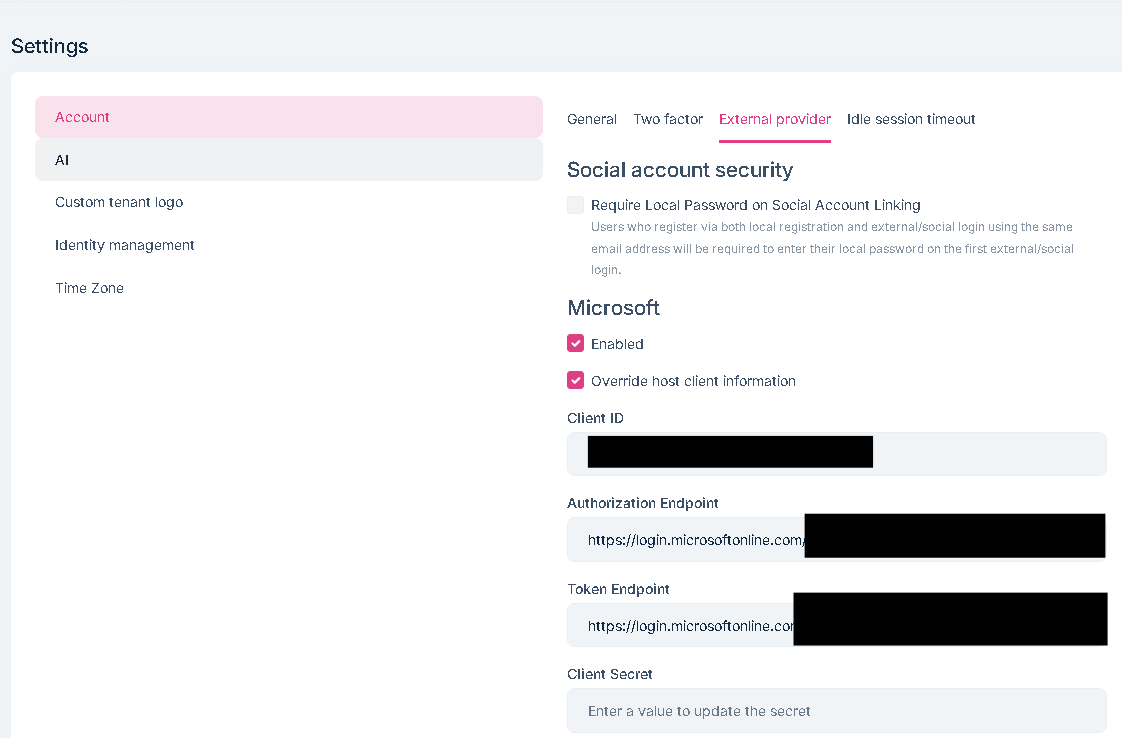Click inside the Client ID field
1122x738 pixels.
point(990,454)
